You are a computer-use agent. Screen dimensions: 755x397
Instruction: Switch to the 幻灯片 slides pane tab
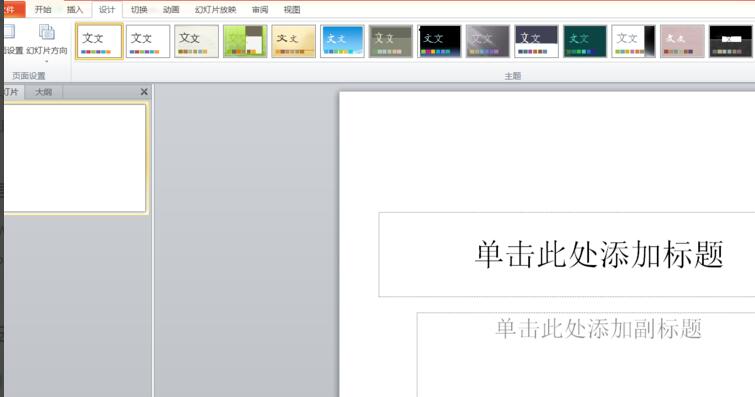pyautogui.click(x=12, y=92)
